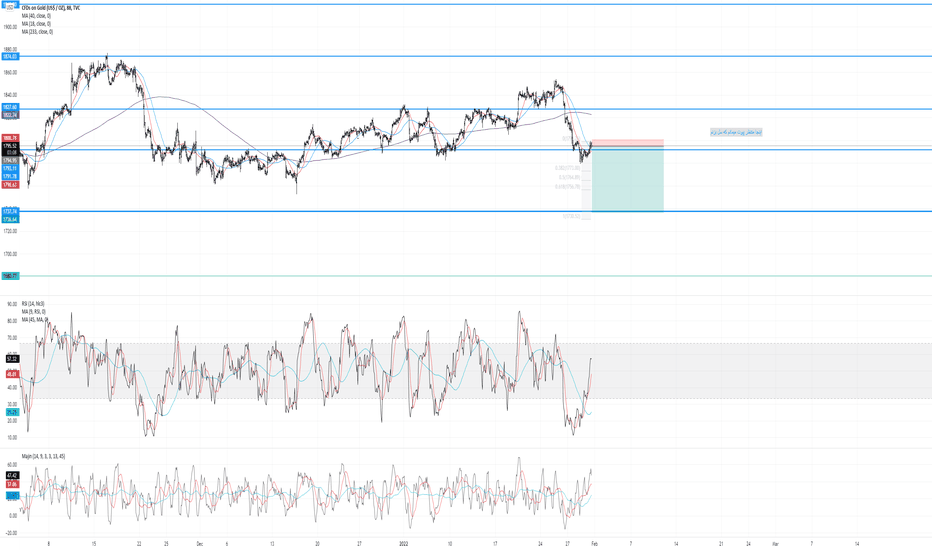Click the 1737.74 horizontal line price label

(10, 212)
